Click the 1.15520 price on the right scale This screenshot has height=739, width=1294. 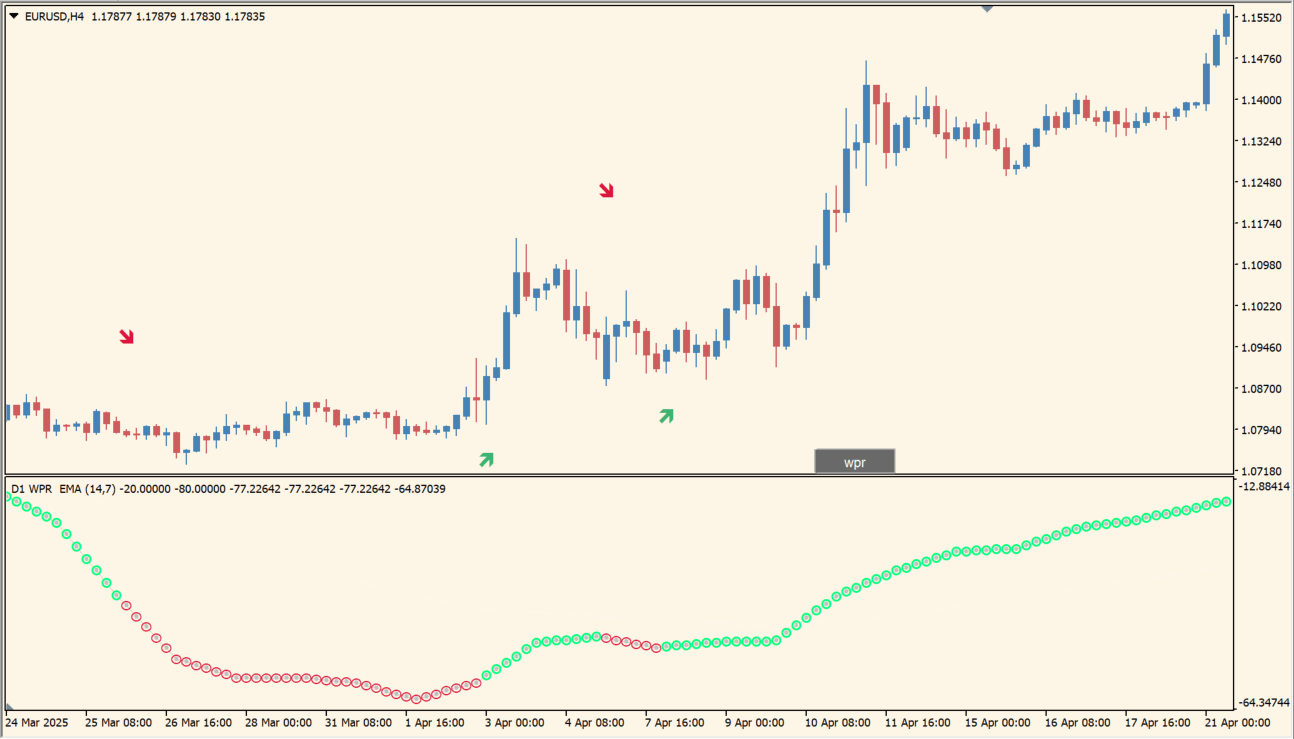(x=1259, y=16)
